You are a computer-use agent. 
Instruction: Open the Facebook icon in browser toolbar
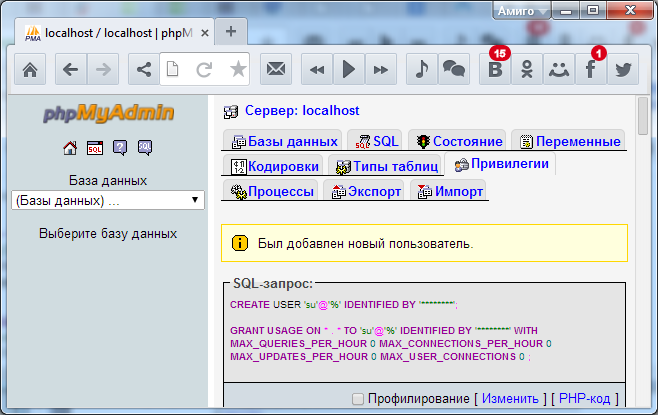(591, 69)
